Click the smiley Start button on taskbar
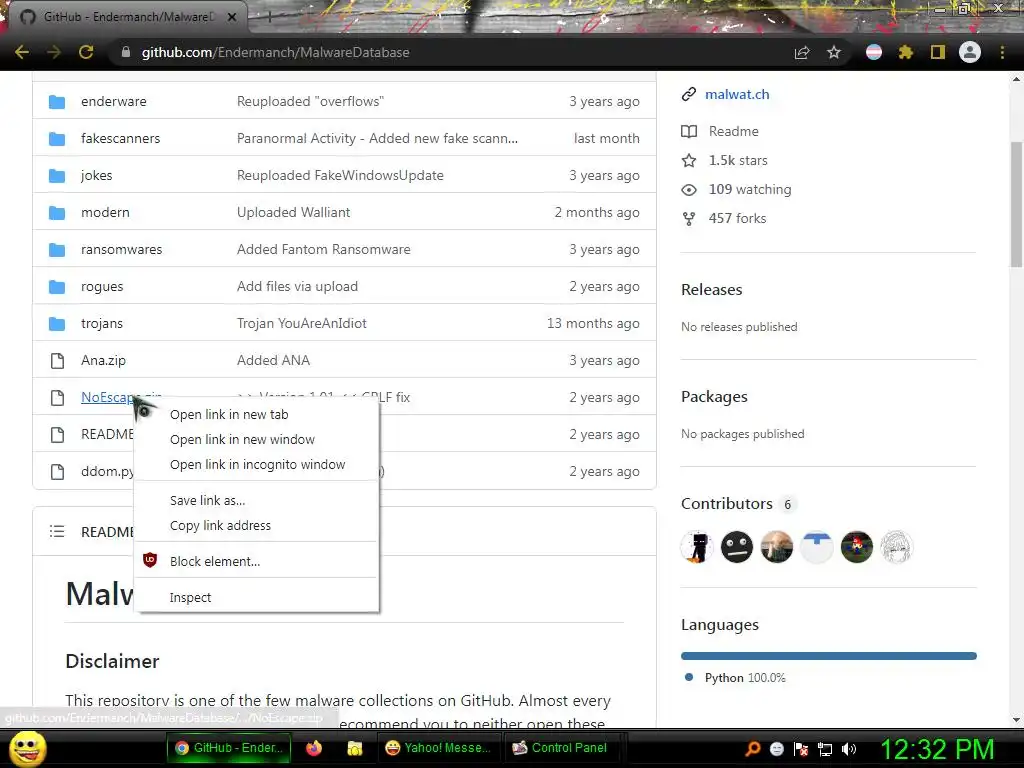 [27, 749]
